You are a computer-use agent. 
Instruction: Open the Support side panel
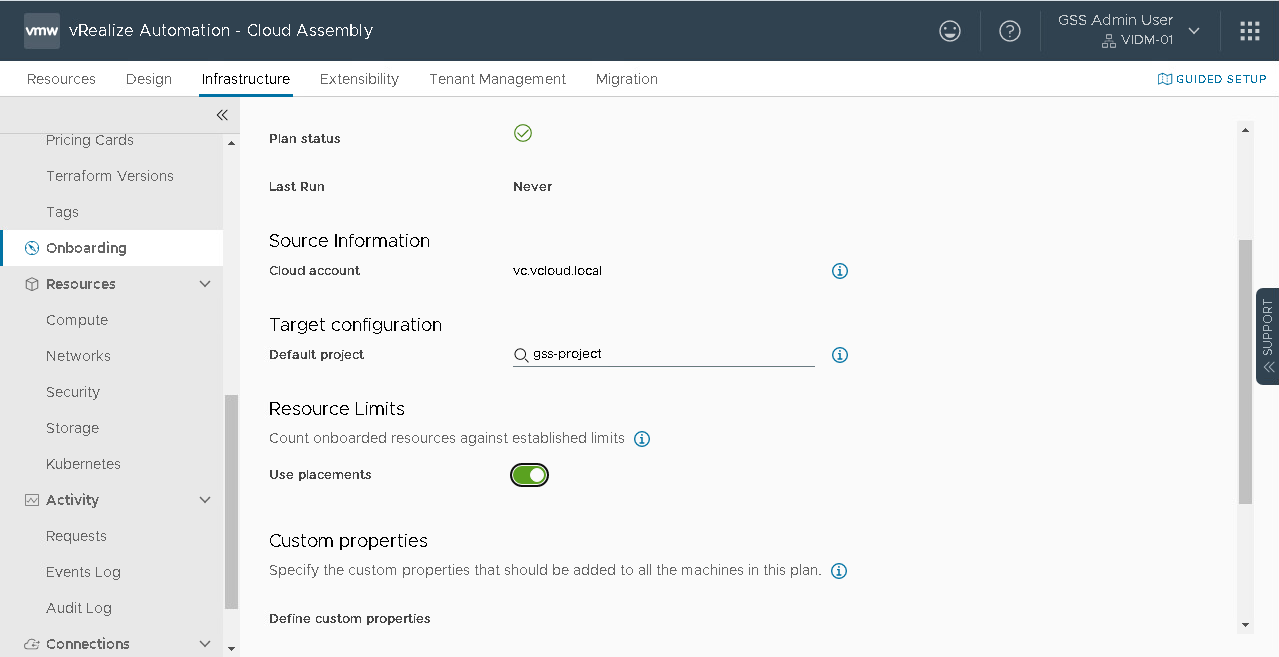click(1267, 336)
